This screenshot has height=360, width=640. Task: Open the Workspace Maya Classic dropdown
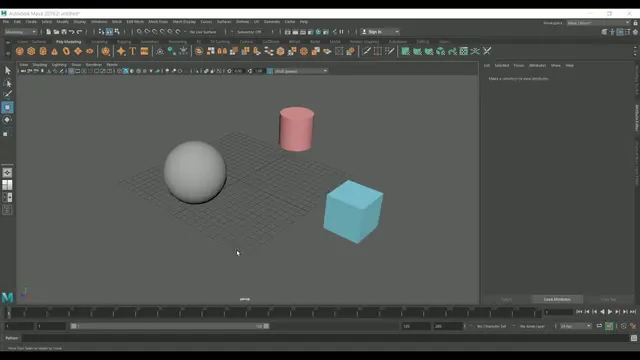(x=598, y=23)
